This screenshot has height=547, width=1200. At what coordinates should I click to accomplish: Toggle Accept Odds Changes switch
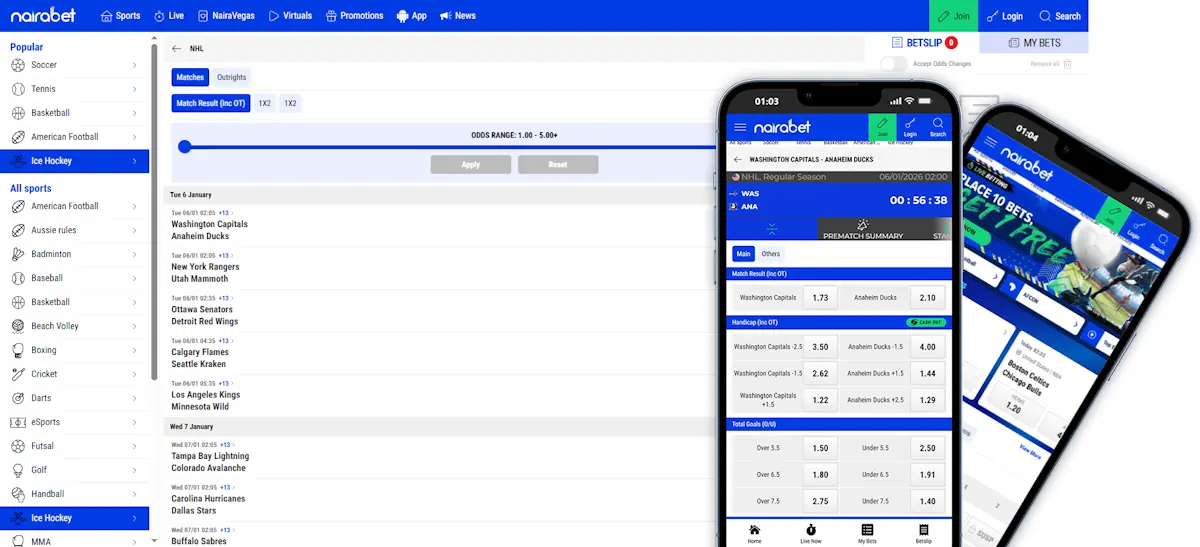pos(894,64)
